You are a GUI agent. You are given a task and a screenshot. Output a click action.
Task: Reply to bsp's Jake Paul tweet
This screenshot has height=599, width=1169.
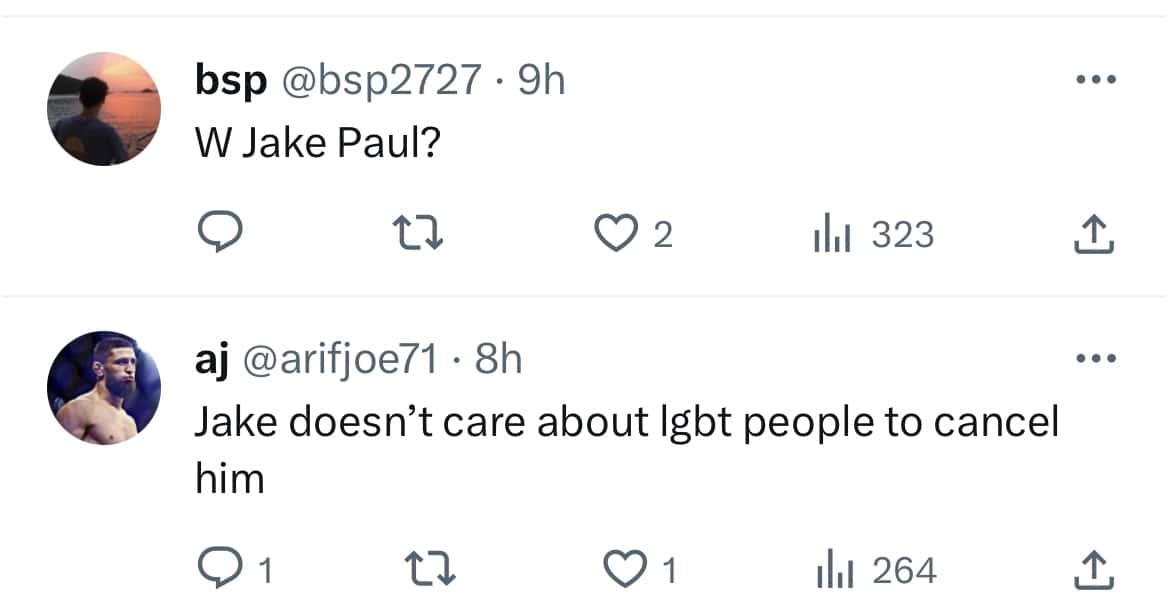(x=216, y=235)
